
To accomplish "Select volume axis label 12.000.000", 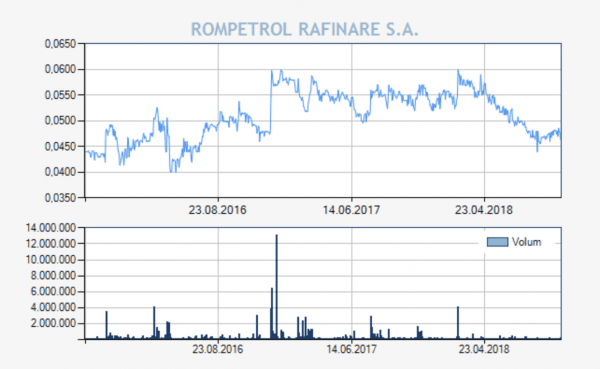I will pyautogui.click(x=51, y=243).
